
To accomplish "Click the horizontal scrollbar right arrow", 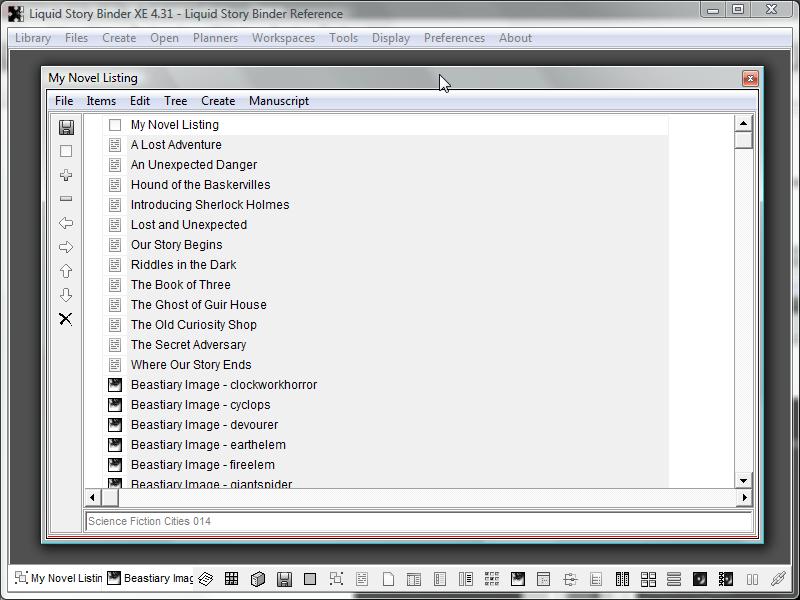I will point(743,497).
